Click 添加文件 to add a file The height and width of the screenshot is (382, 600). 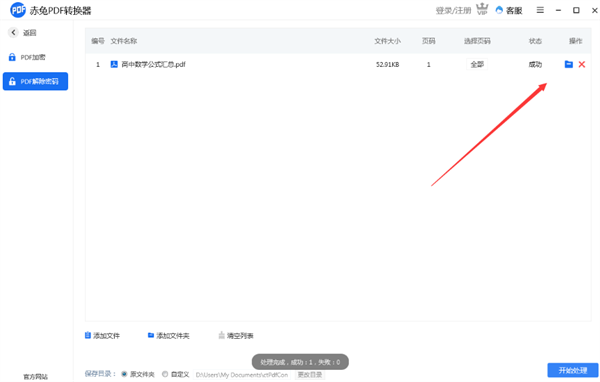tap(102, 336)
